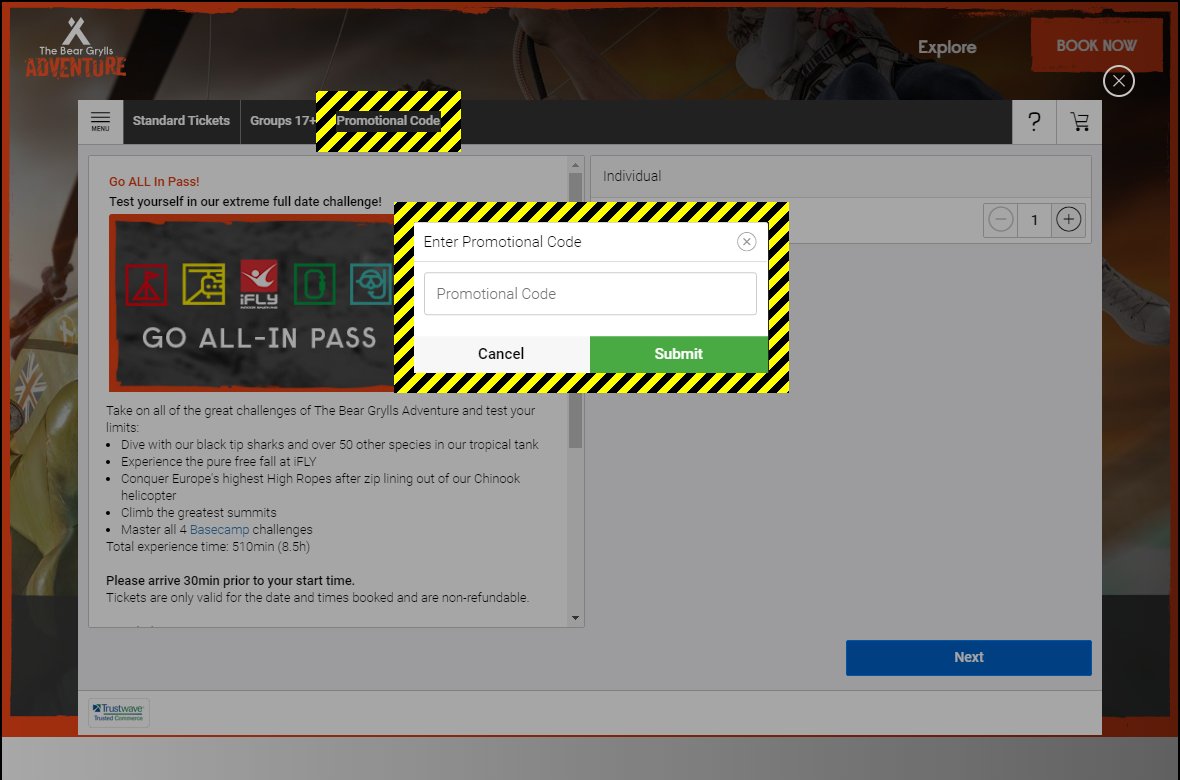
Task: Switch to the Groups 17+ tab
Action: point(283,121)
